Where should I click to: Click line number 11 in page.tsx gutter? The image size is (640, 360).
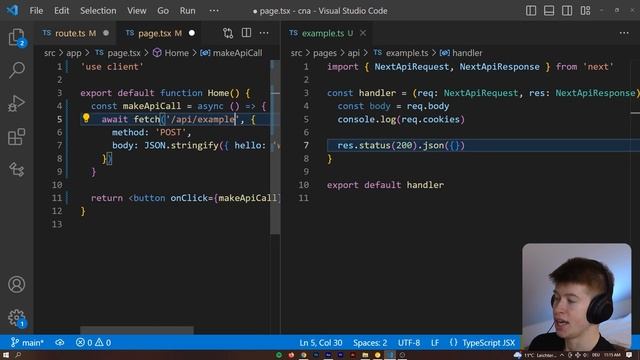(x=57, y=198)
